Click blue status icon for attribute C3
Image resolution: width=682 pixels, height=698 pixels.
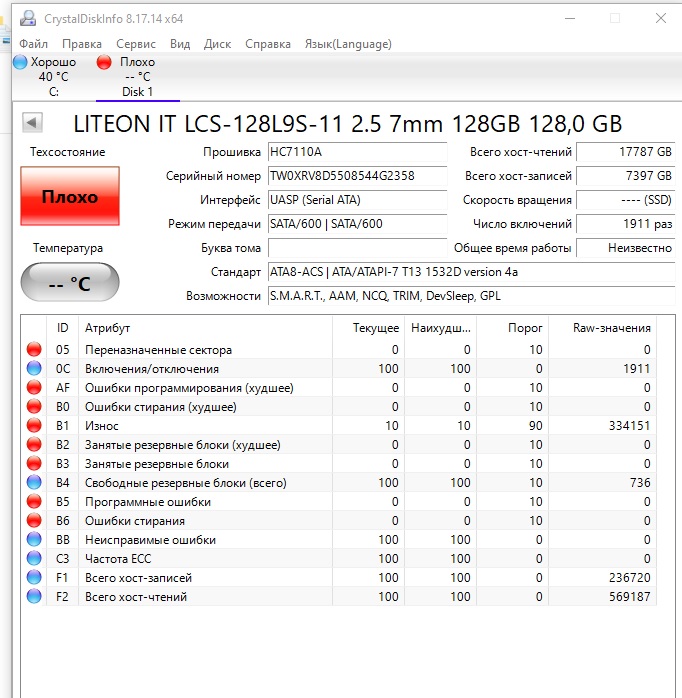tap(34, 559)
